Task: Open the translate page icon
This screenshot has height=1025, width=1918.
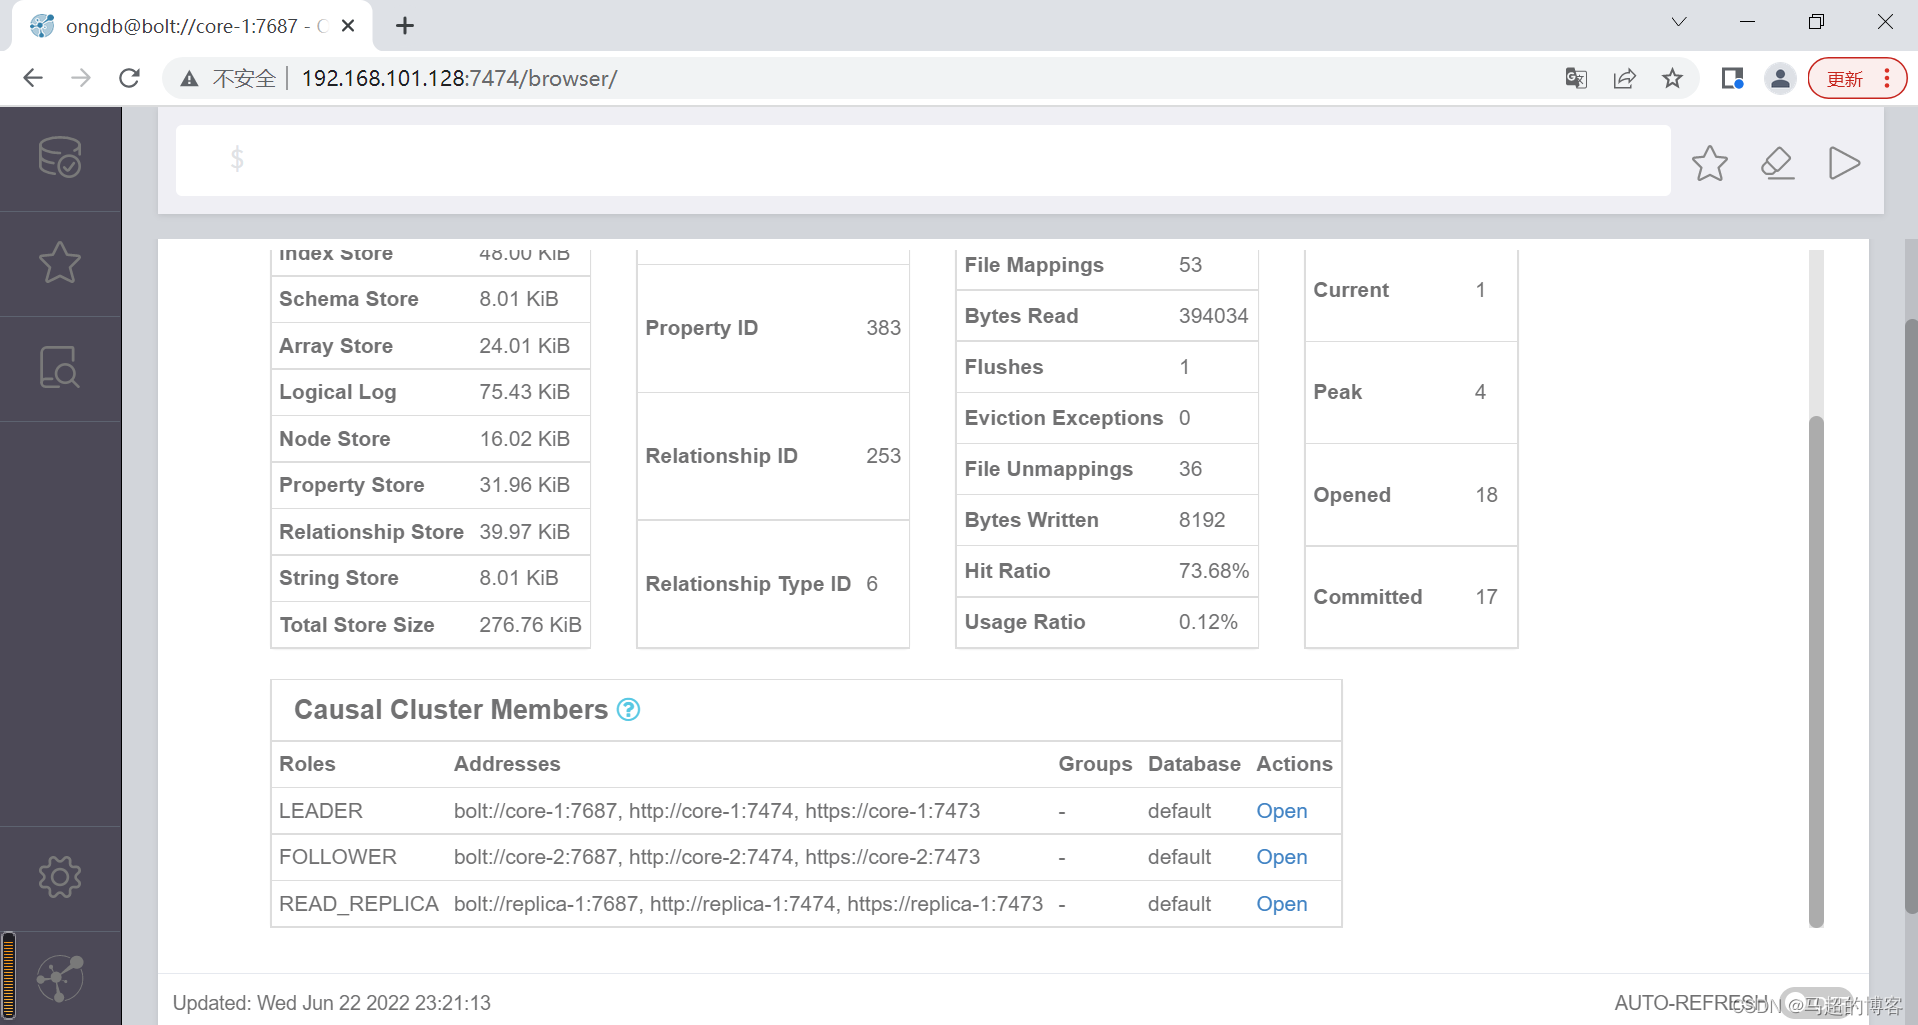Action: coord(1576,78)
